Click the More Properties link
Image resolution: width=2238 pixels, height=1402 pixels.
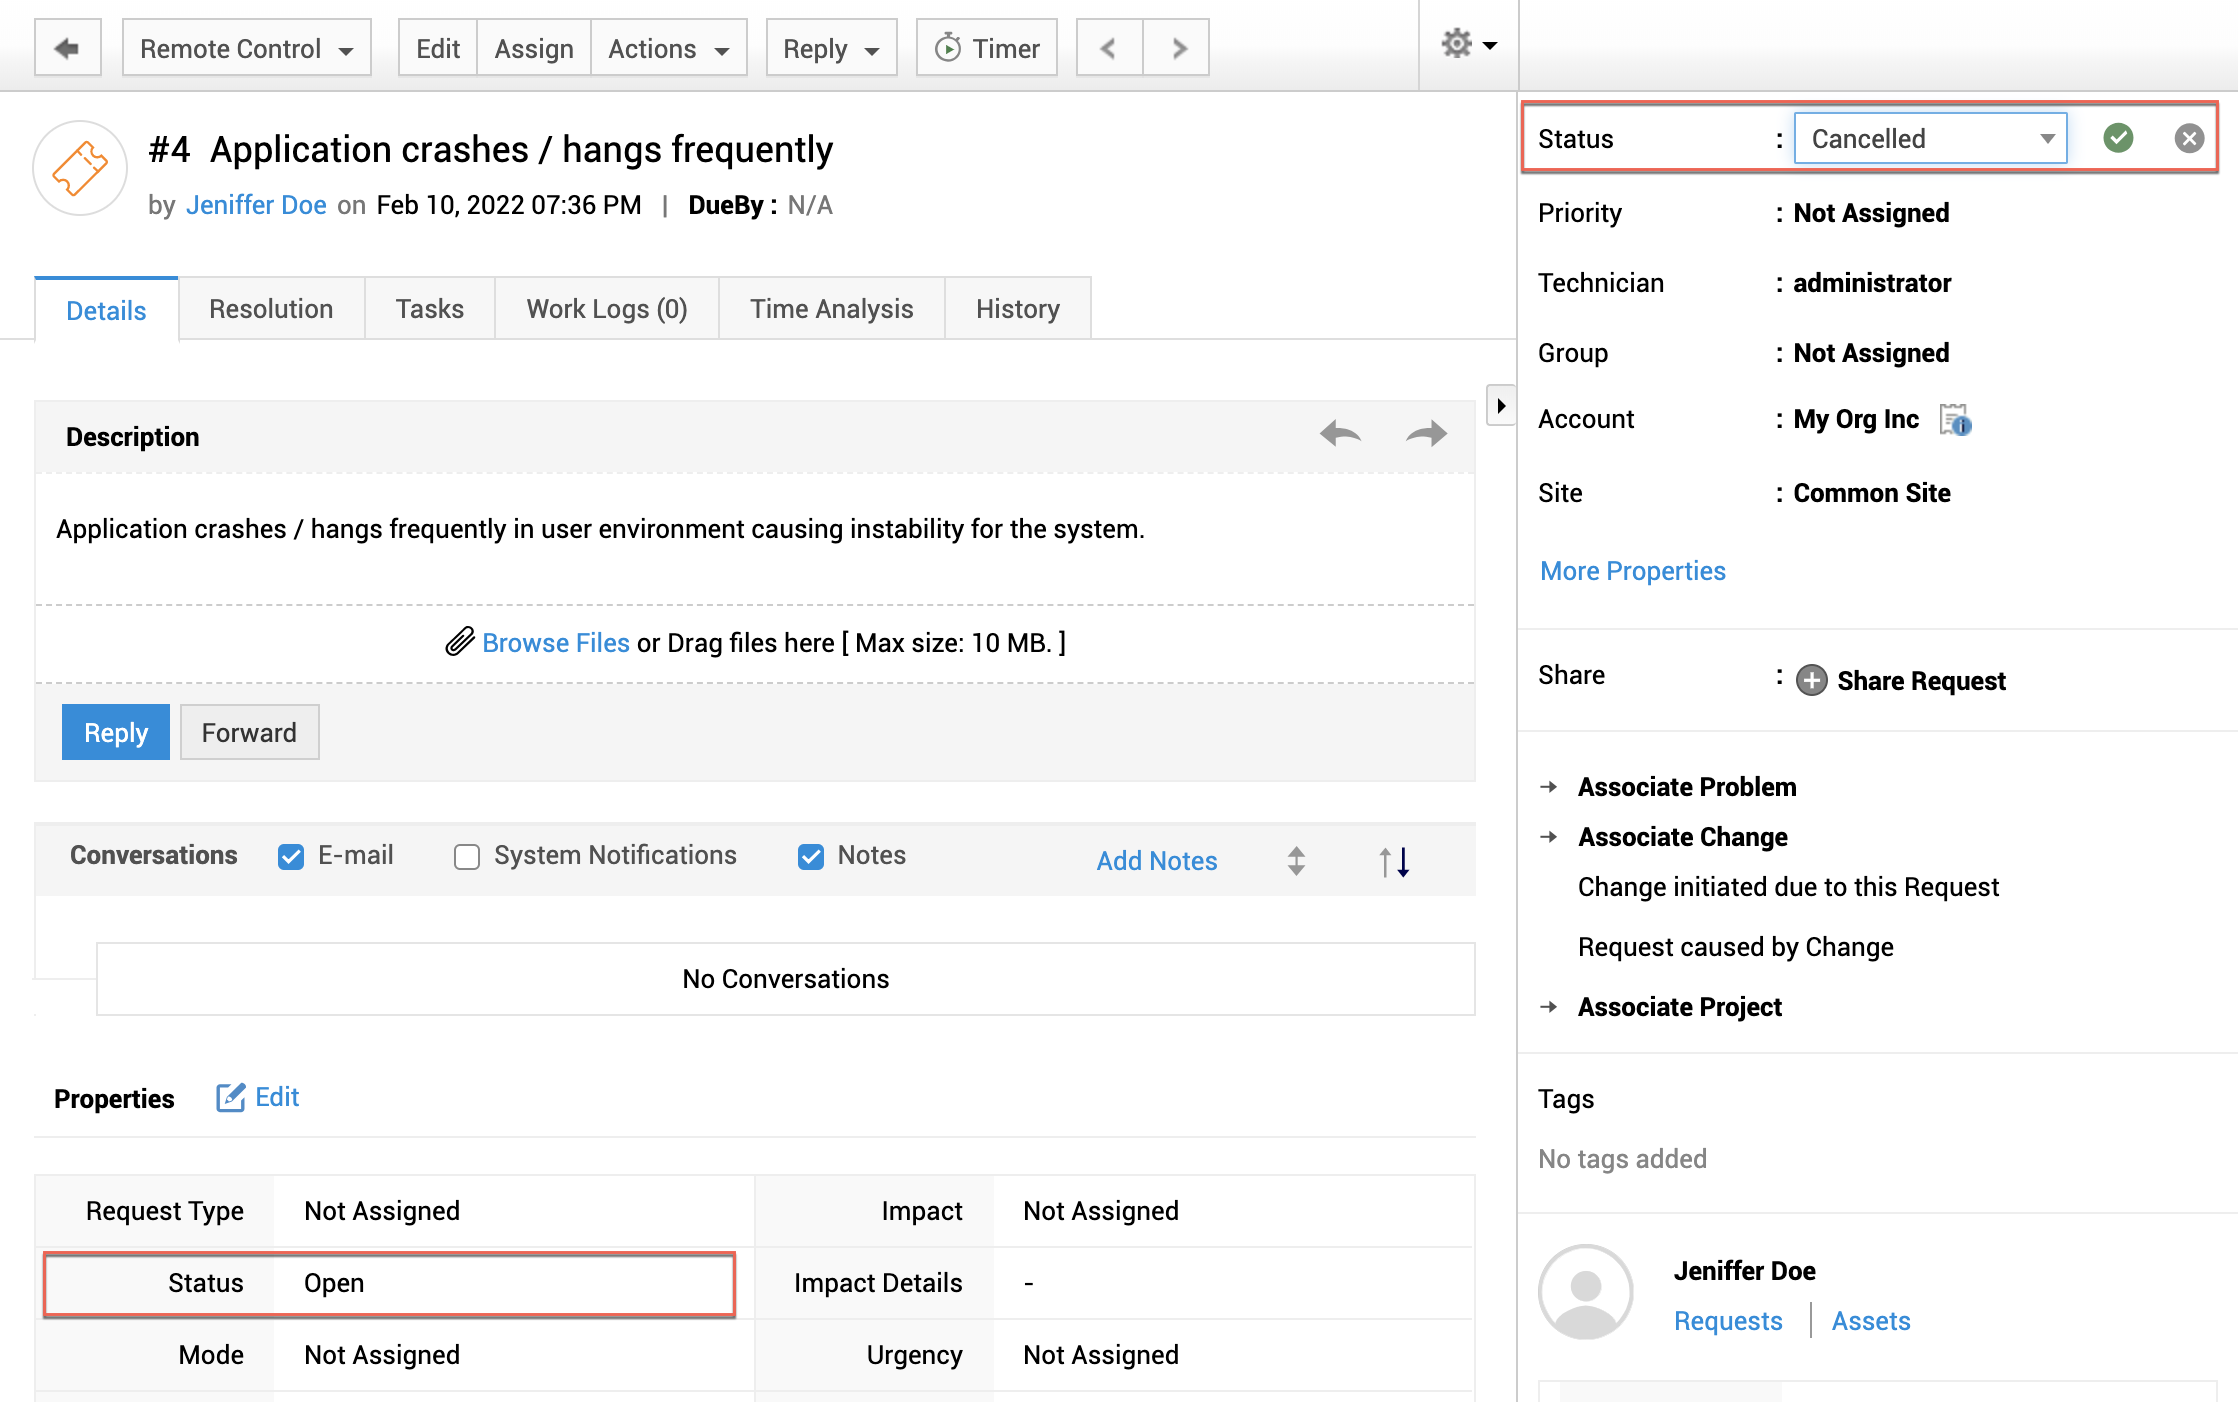pyautogui.click(x=1632, y=571)
